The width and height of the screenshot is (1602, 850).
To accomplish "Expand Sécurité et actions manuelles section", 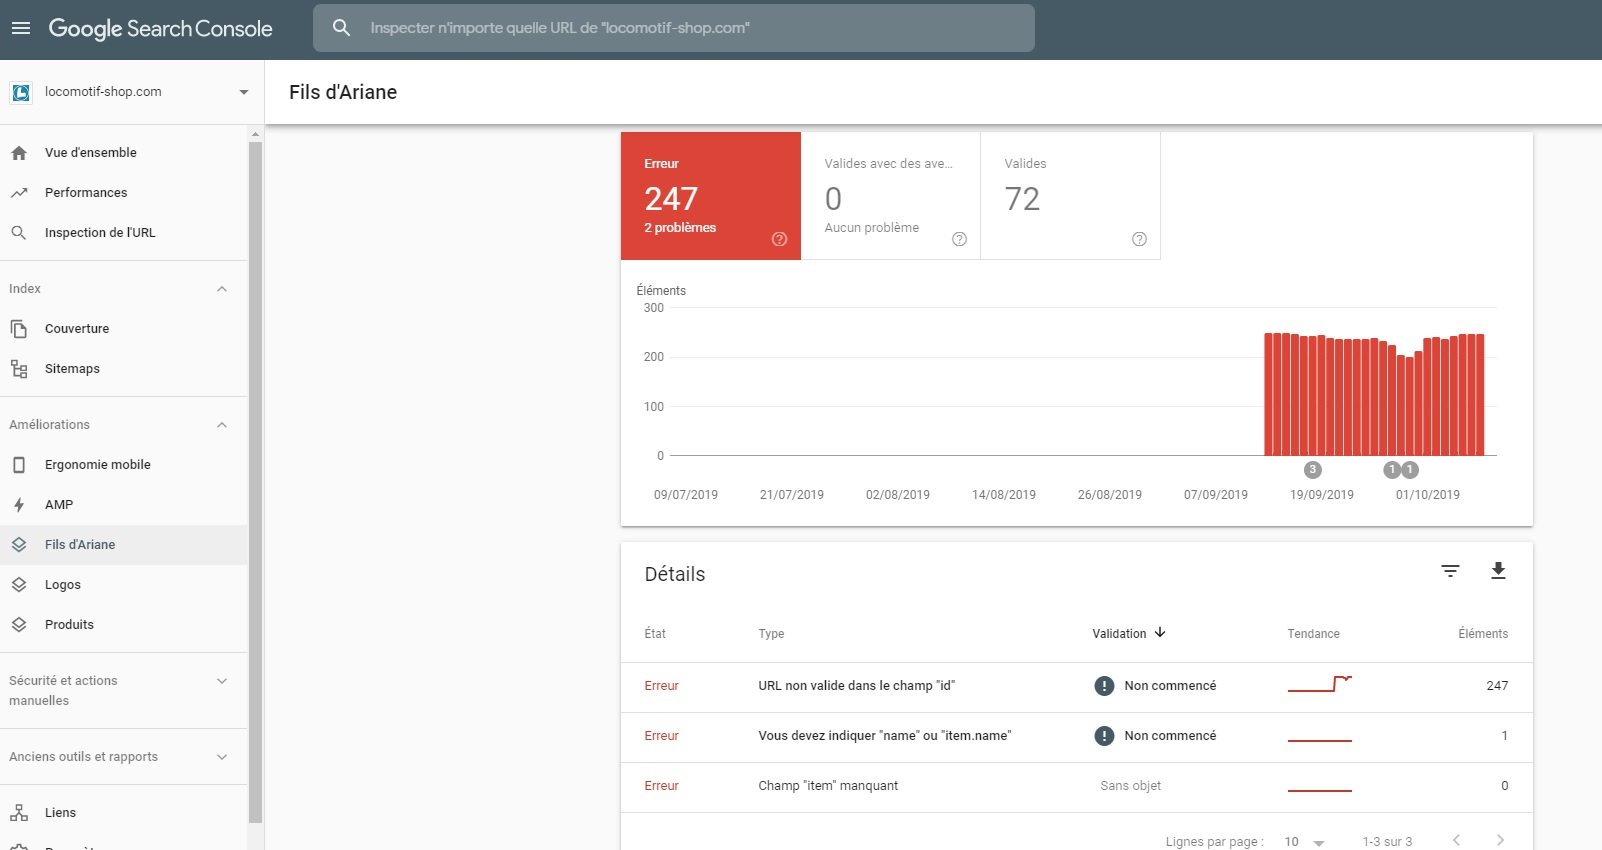I will click(x=222, y=681).
